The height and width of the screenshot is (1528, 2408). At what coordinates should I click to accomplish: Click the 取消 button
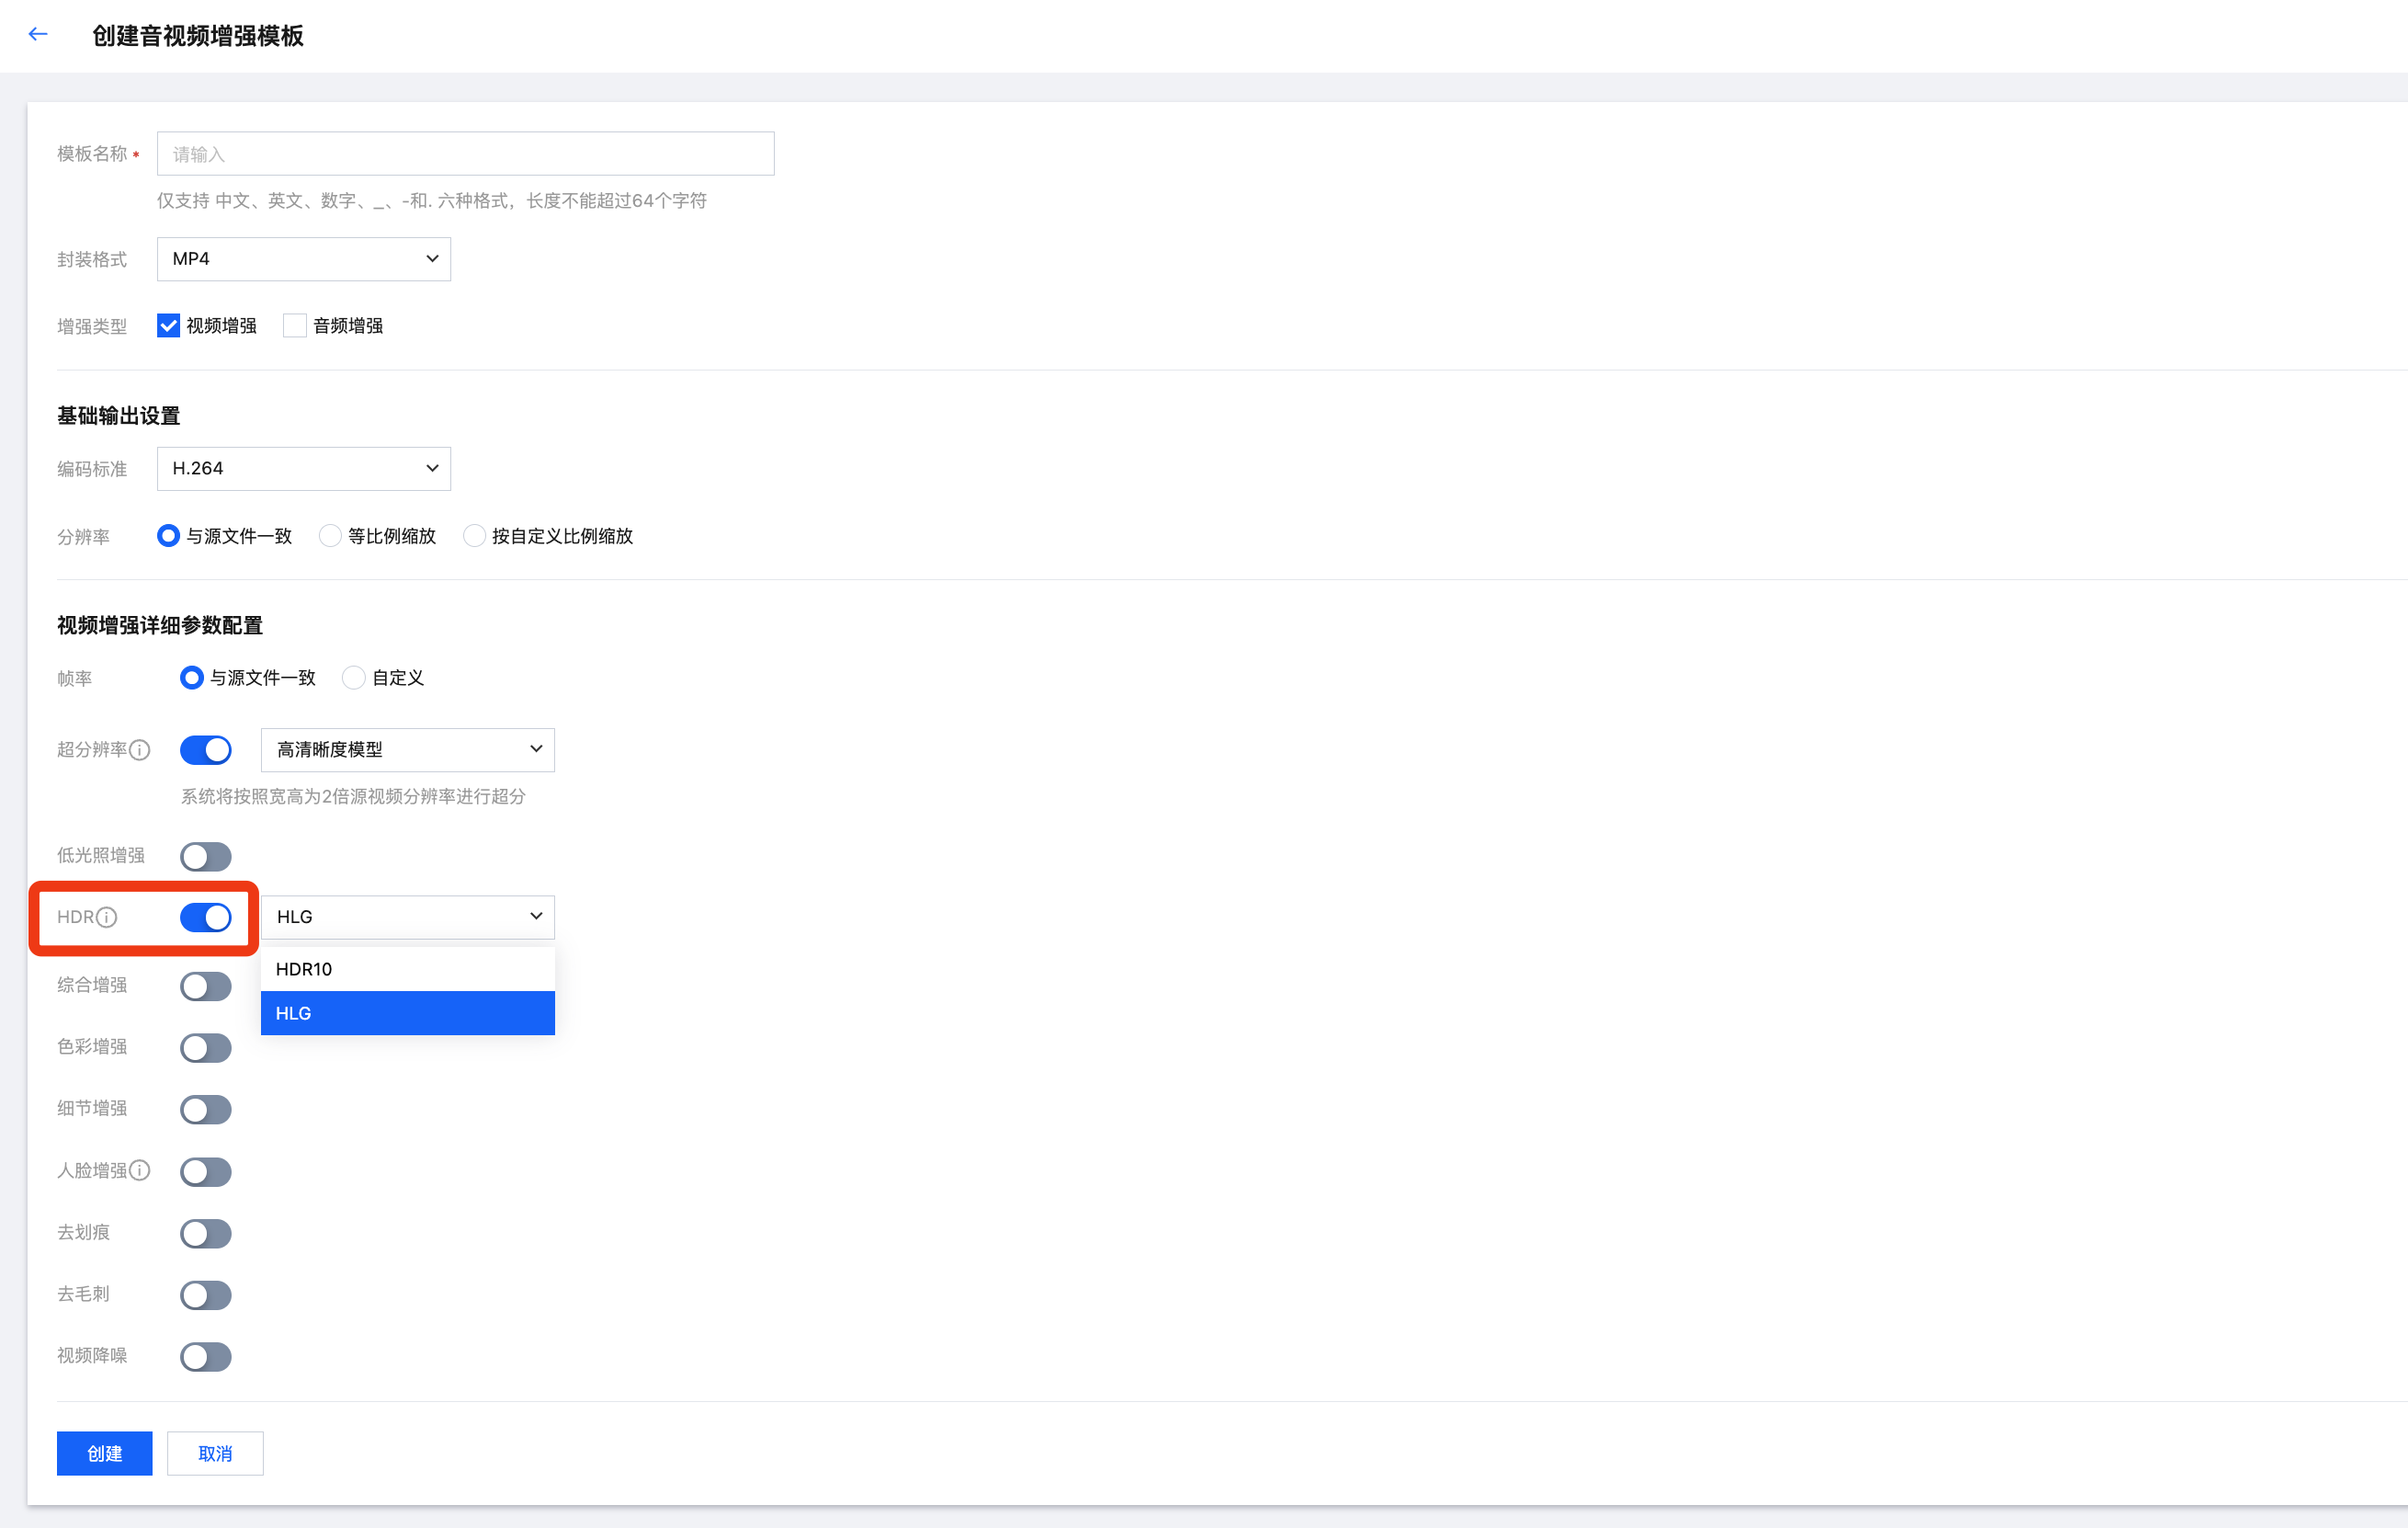[x=215, y=1453]
